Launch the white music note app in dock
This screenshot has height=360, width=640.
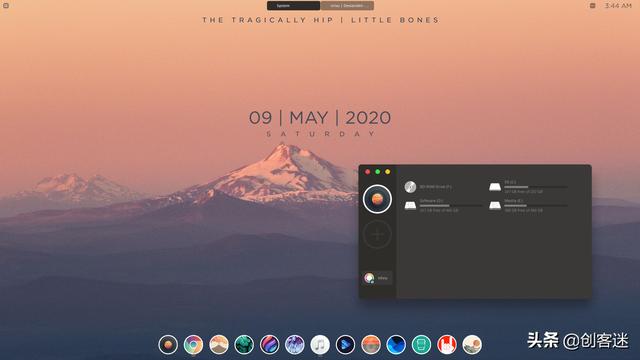(x=320, y=344)
